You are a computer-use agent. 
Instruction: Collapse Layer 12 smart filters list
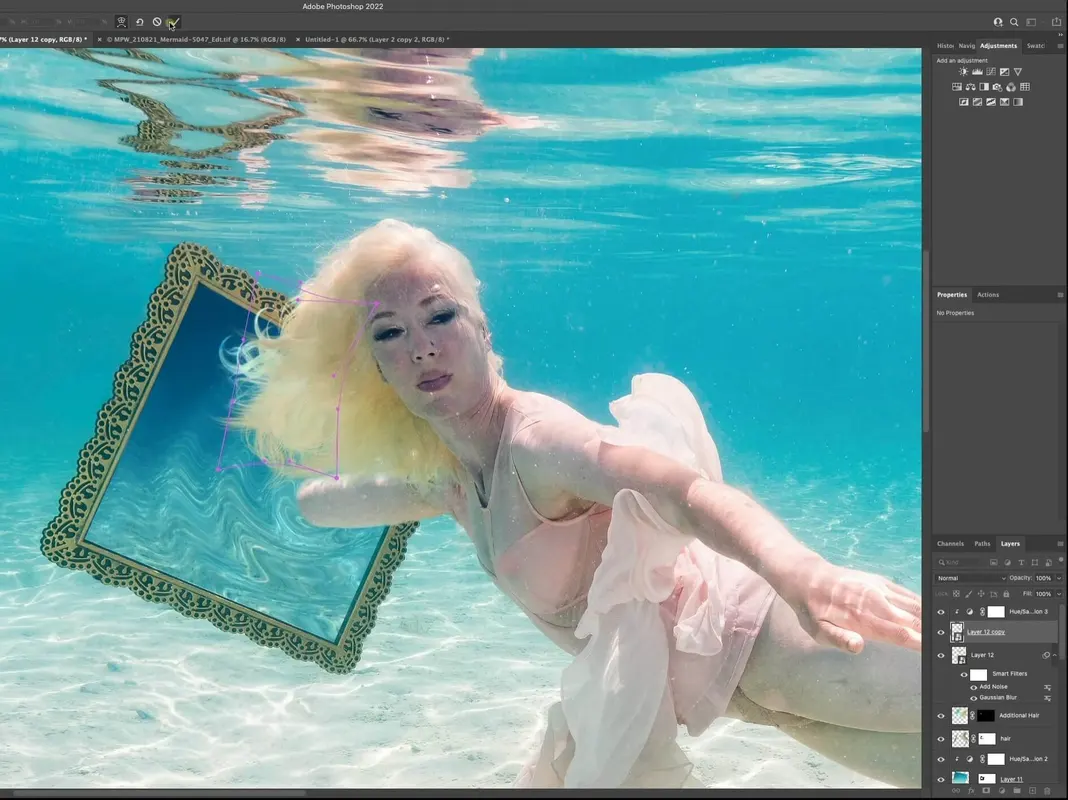[x=1055, y=656]
